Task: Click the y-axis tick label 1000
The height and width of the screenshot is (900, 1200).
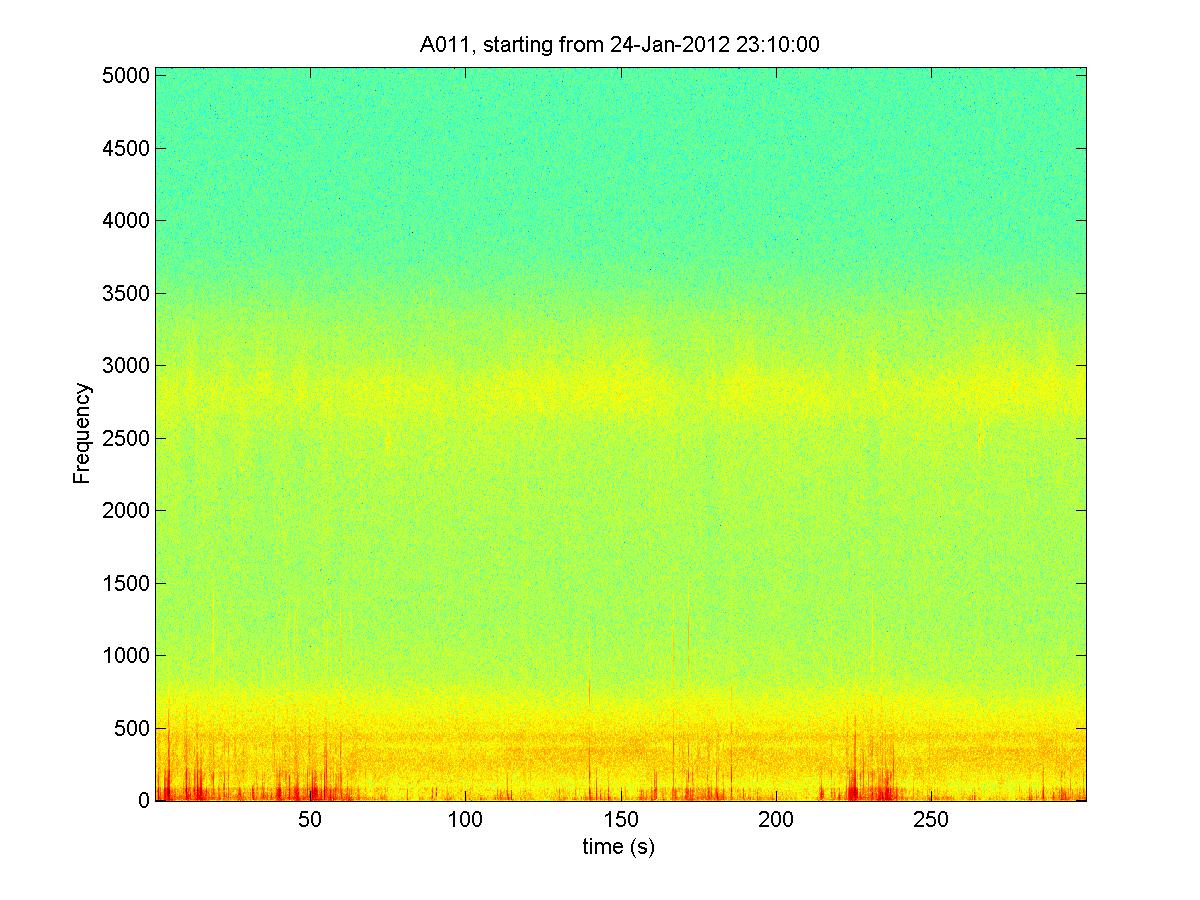Action: (x=126, y=656)
